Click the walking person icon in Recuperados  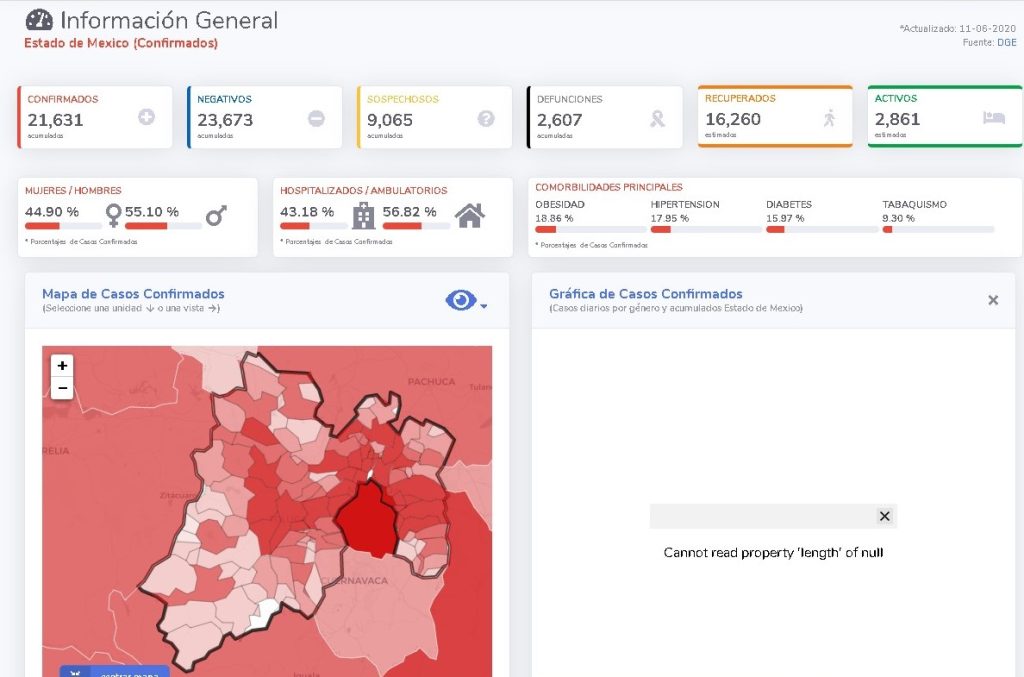click(828, 118)
